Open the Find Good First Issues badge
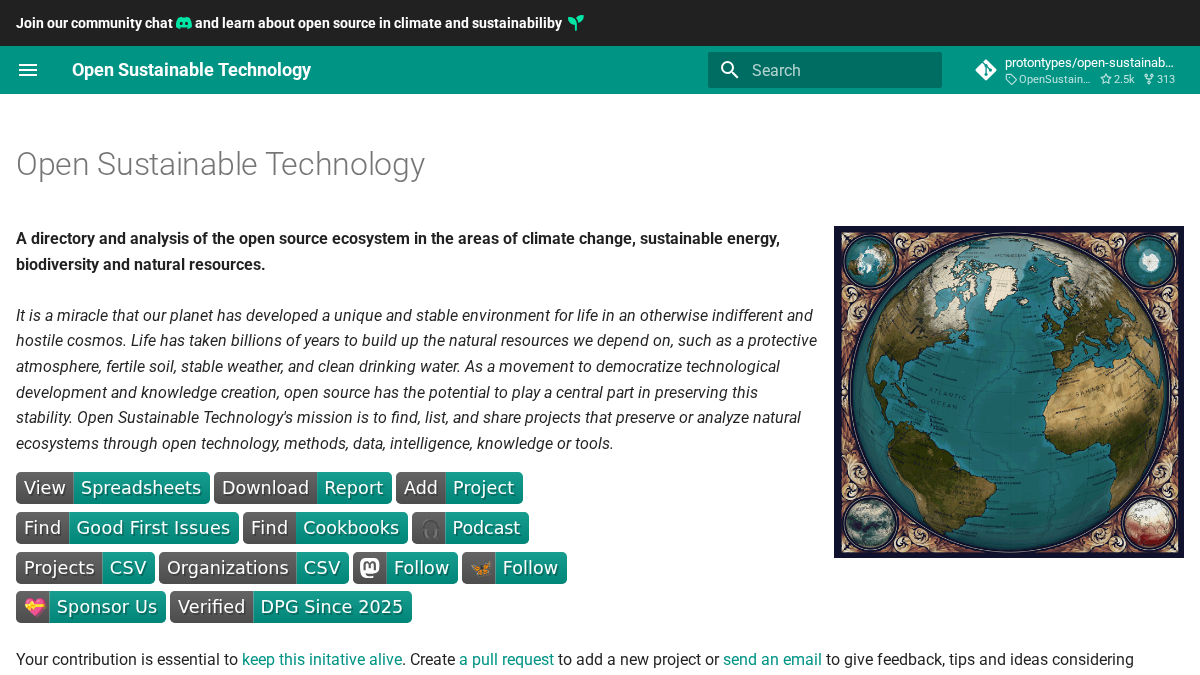The width and height of the screenshot is (1200, 675). (x=128, y=528)
